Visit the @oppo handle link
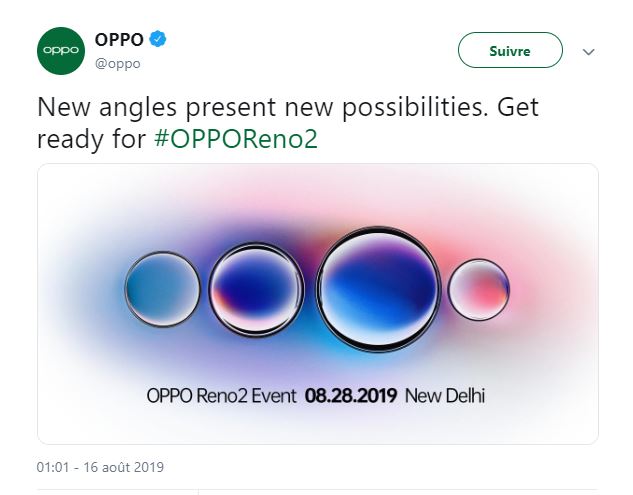This screenshot has width=633, height=495. [117, 63]
